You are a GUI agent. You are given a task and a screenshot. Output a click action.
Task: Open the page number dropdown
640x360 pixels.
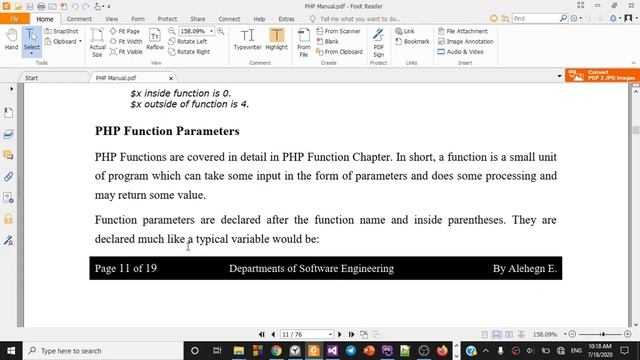point(330,334)
